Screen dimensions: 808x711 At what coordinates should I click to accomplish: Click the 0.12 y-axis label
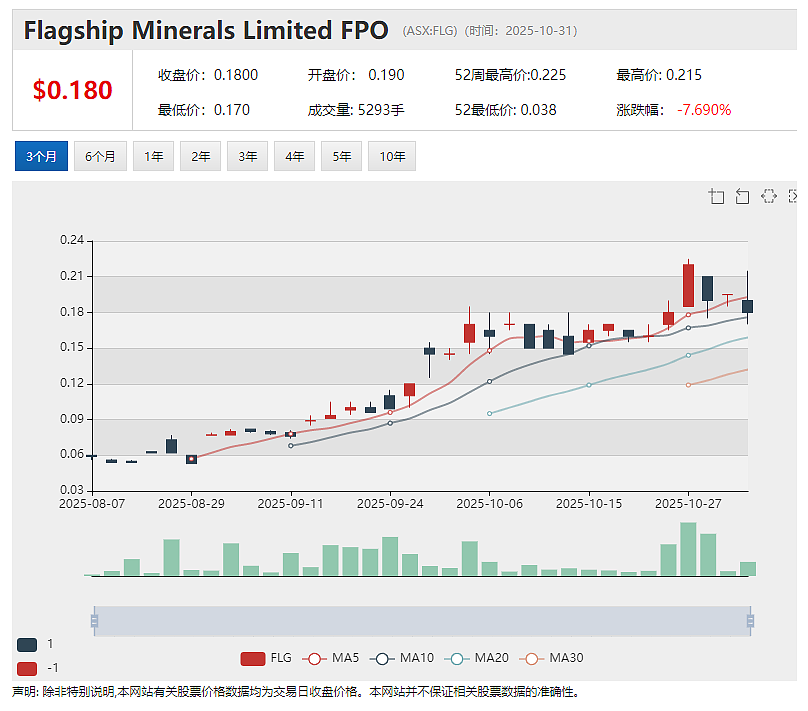[x=72, y=383]
